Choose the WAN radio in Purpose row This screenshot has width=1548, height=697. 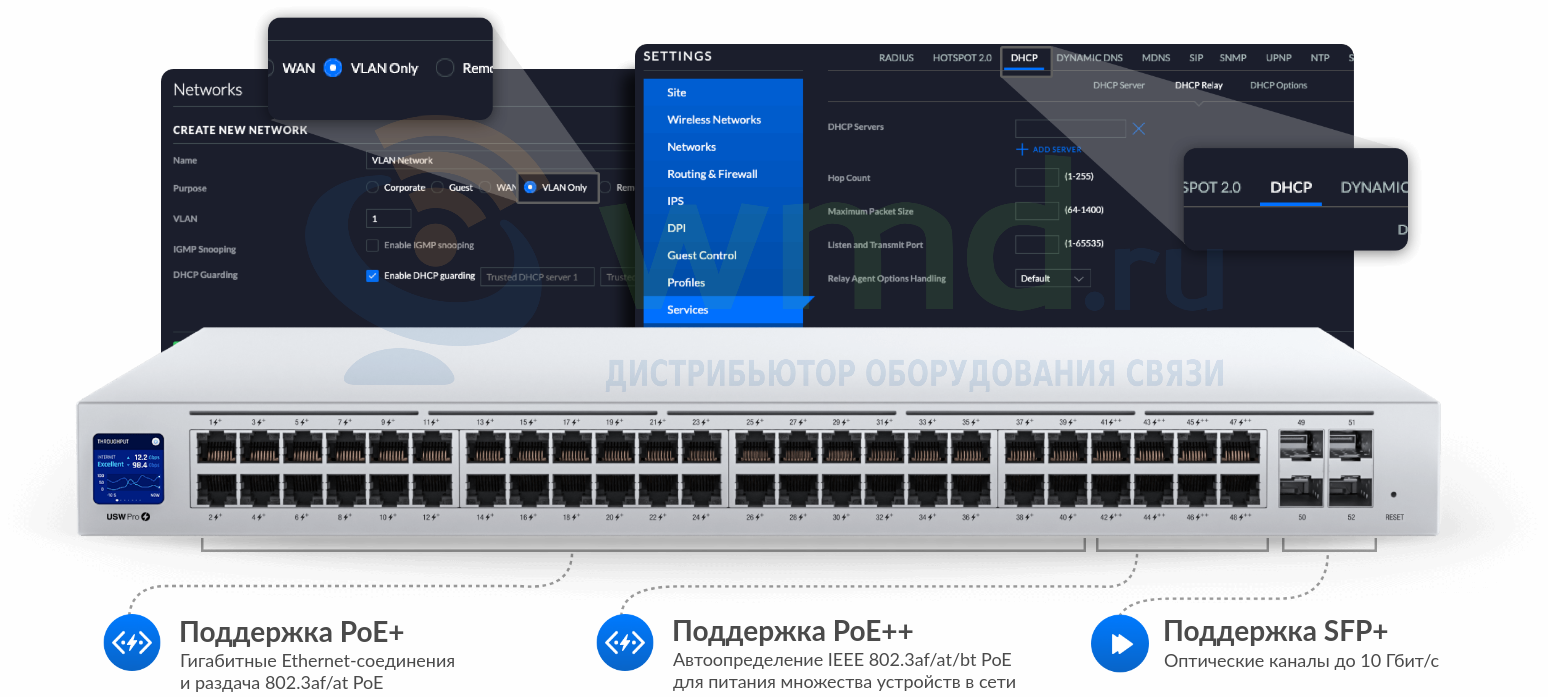coord(486,187)
